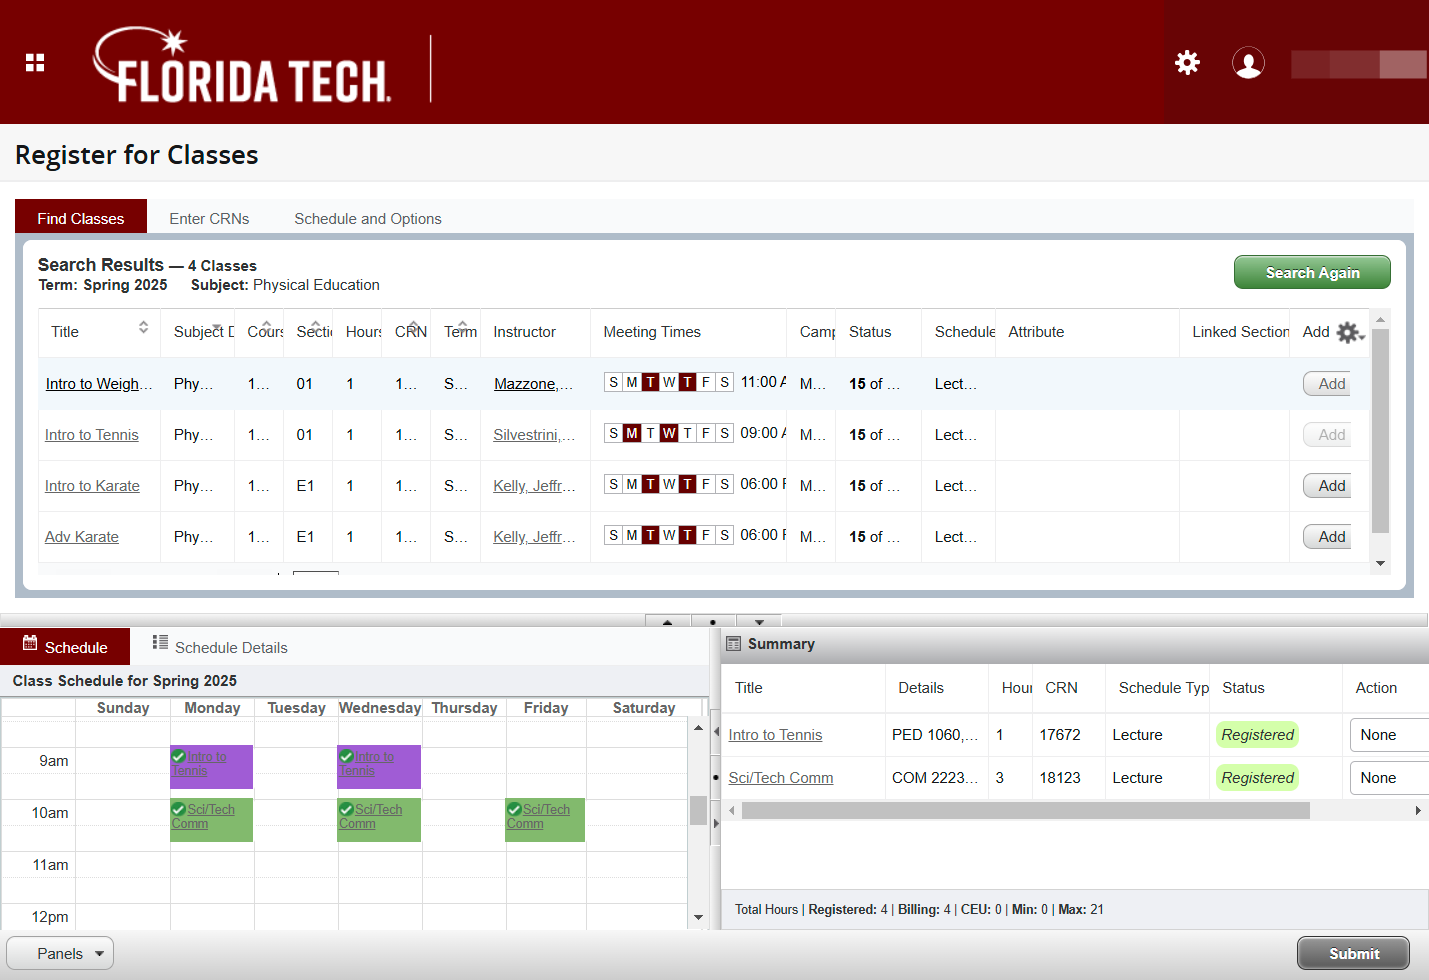Screen dimensions: 1429x980
Task: Add the Intro to Weight class
Action: click(1327, 384)
